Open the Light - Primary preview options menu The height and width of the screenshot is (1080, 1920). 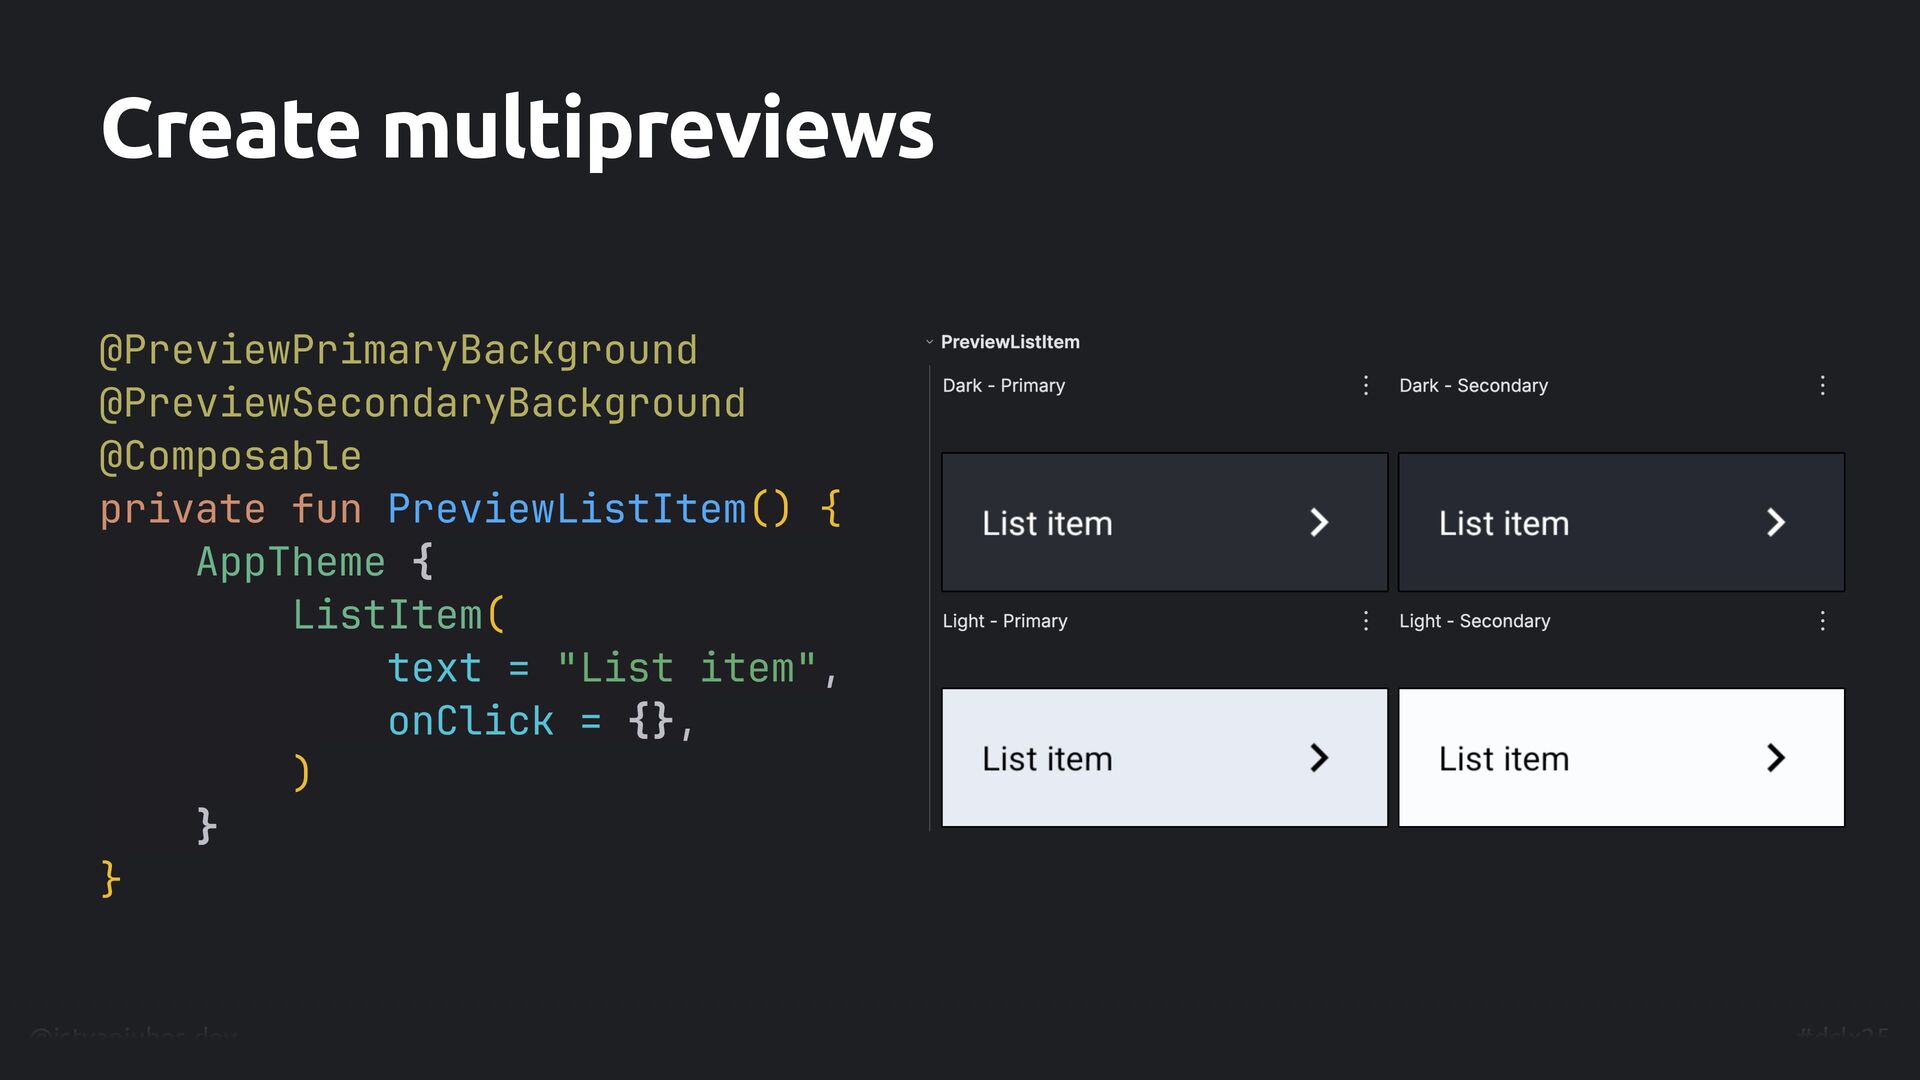point(1366,621)
